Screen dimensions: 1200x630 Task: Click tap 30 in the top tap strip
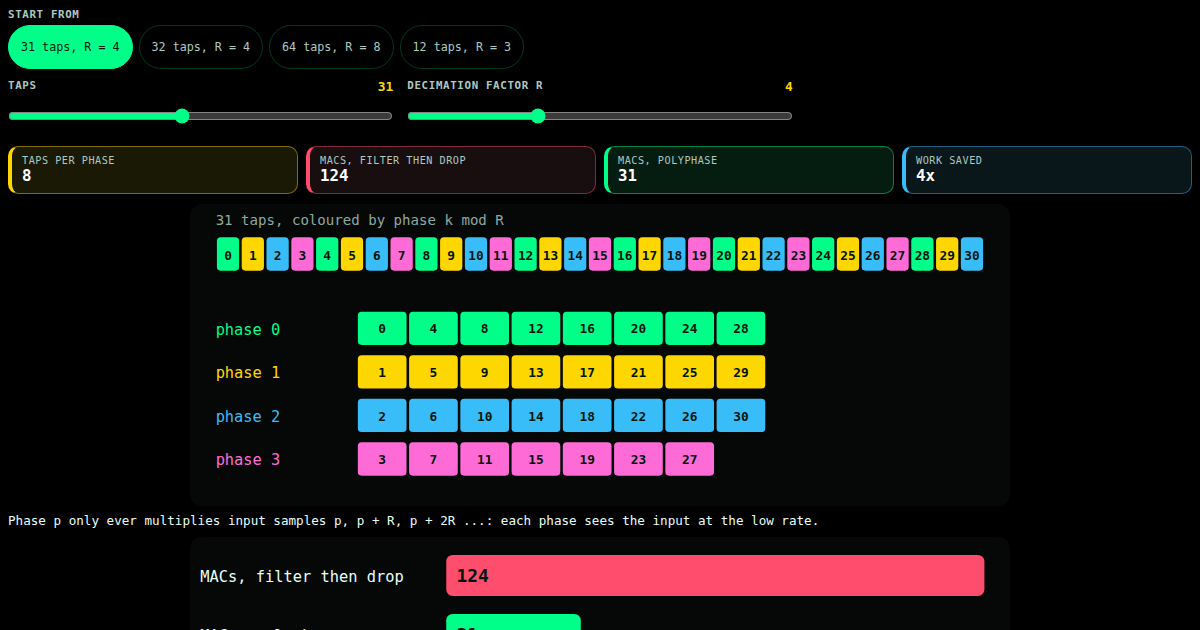coord(972,254)
